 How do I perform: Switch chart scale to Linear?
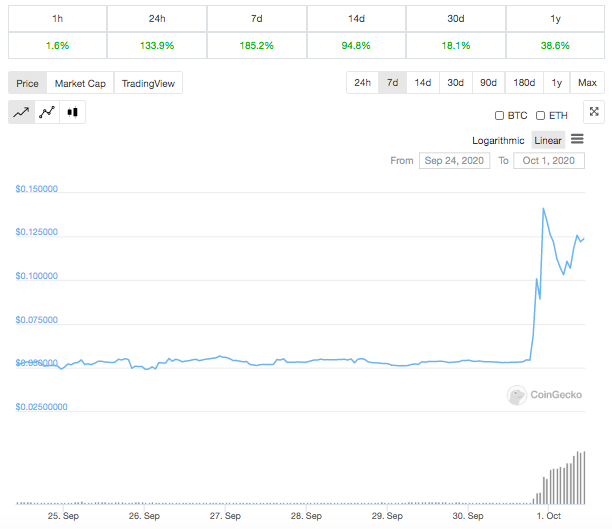point(548,141)
